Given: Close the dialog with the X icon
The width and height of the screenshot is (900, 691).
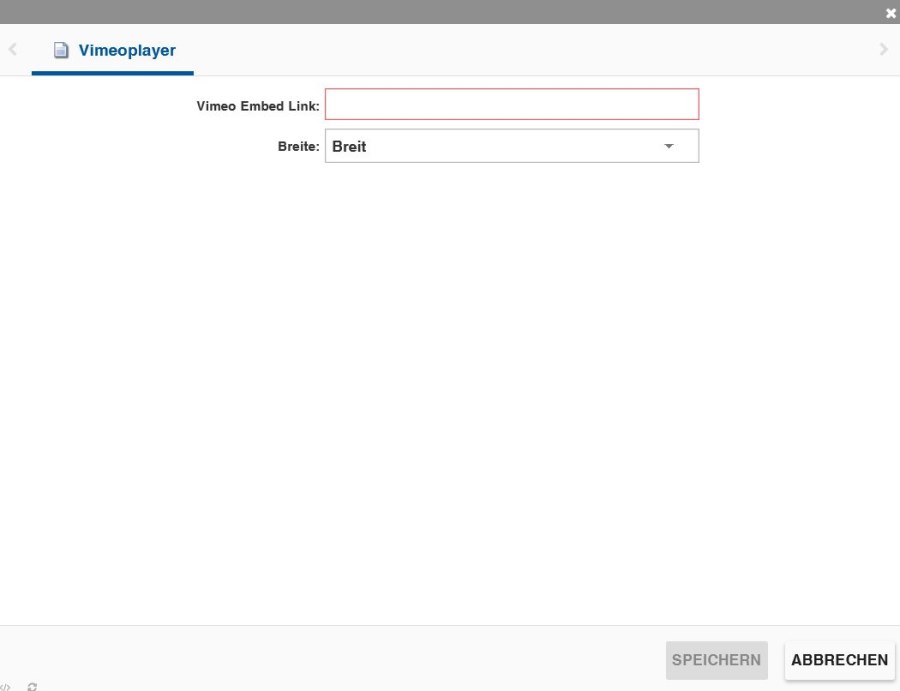Looking at the screenshot, I should coord(891,13).
